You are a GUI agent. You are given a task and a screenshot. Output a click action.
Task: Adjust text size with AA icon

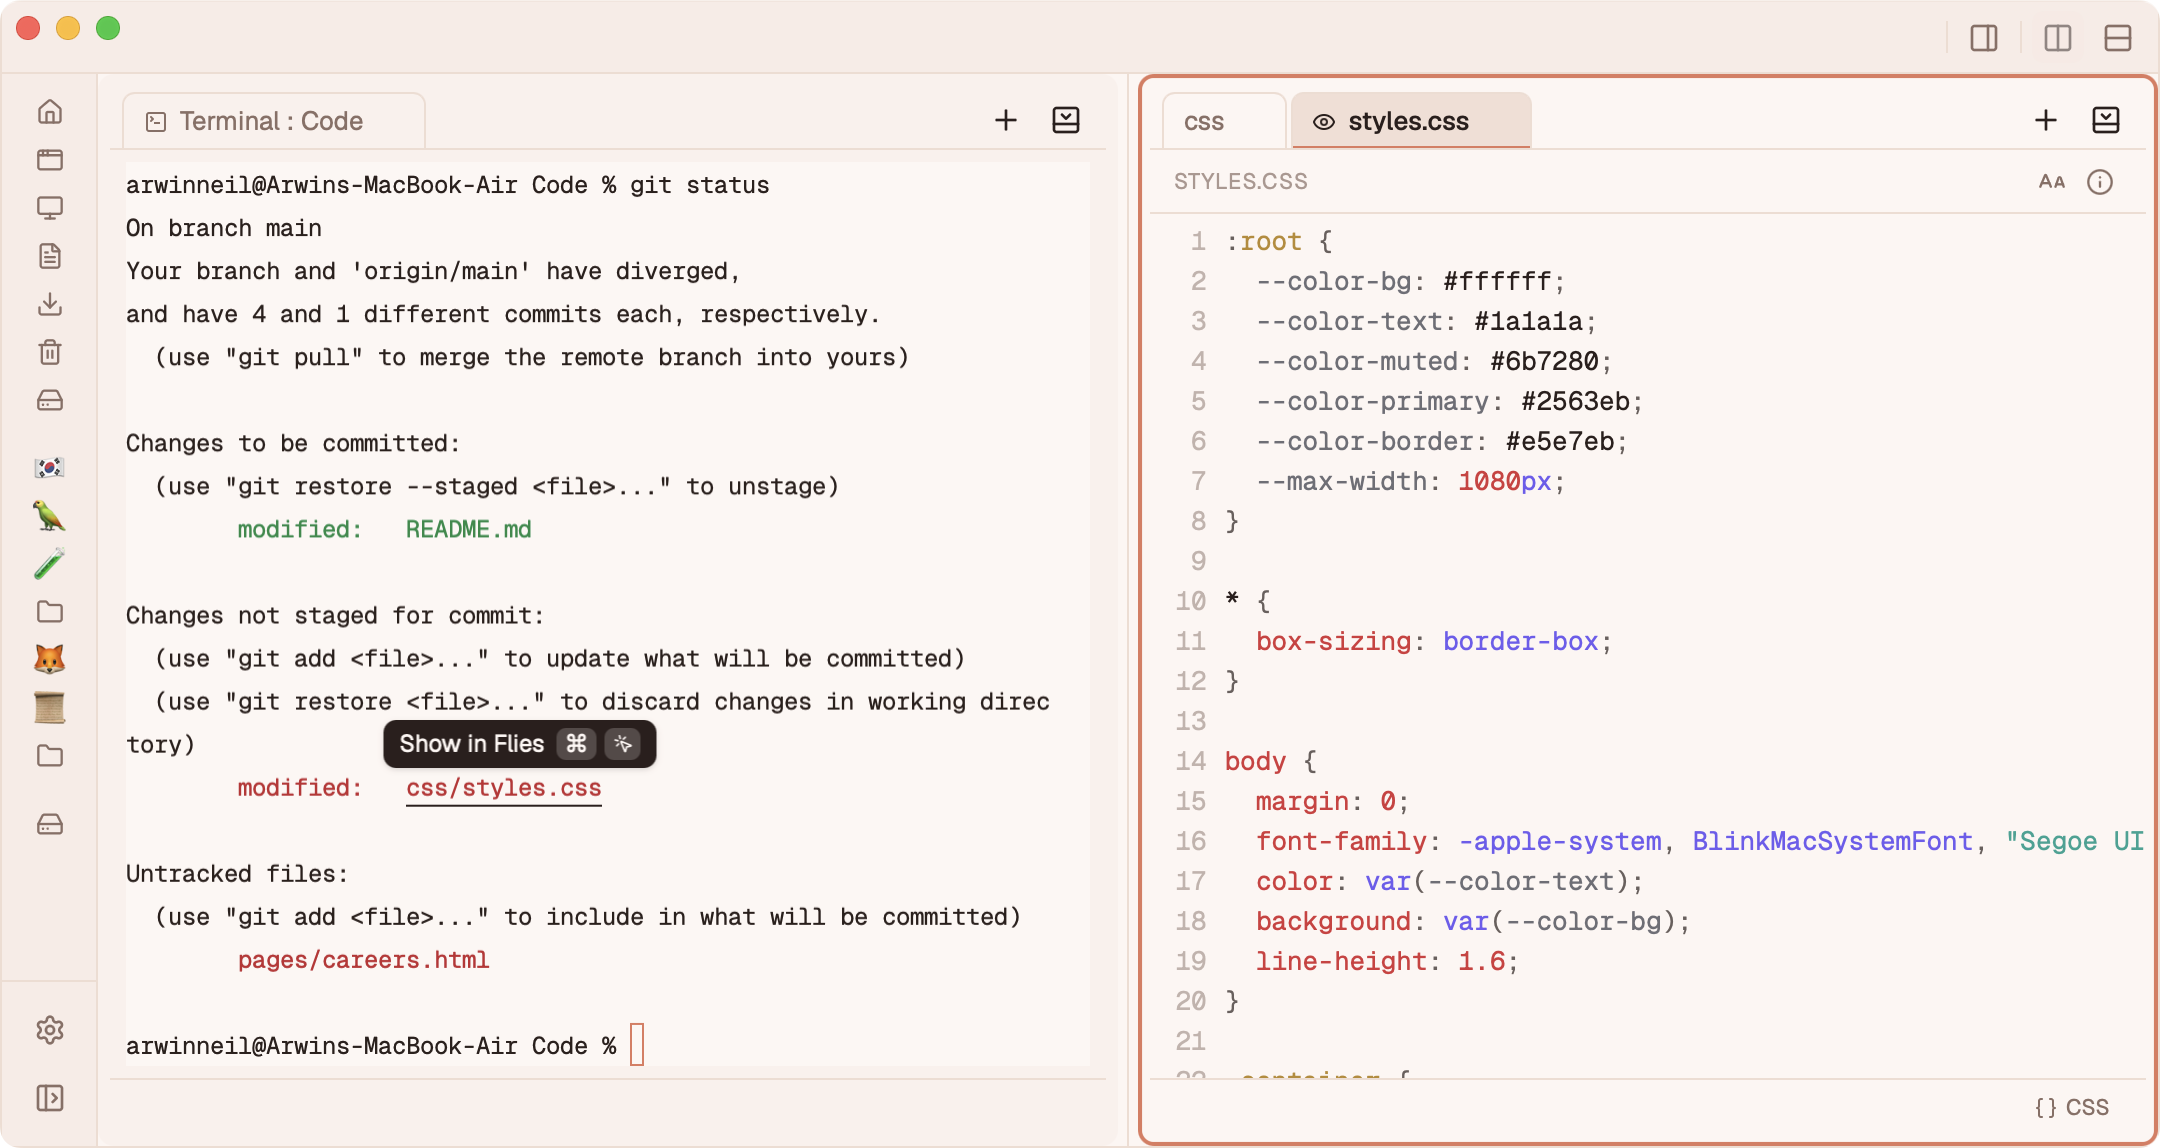2052,181
